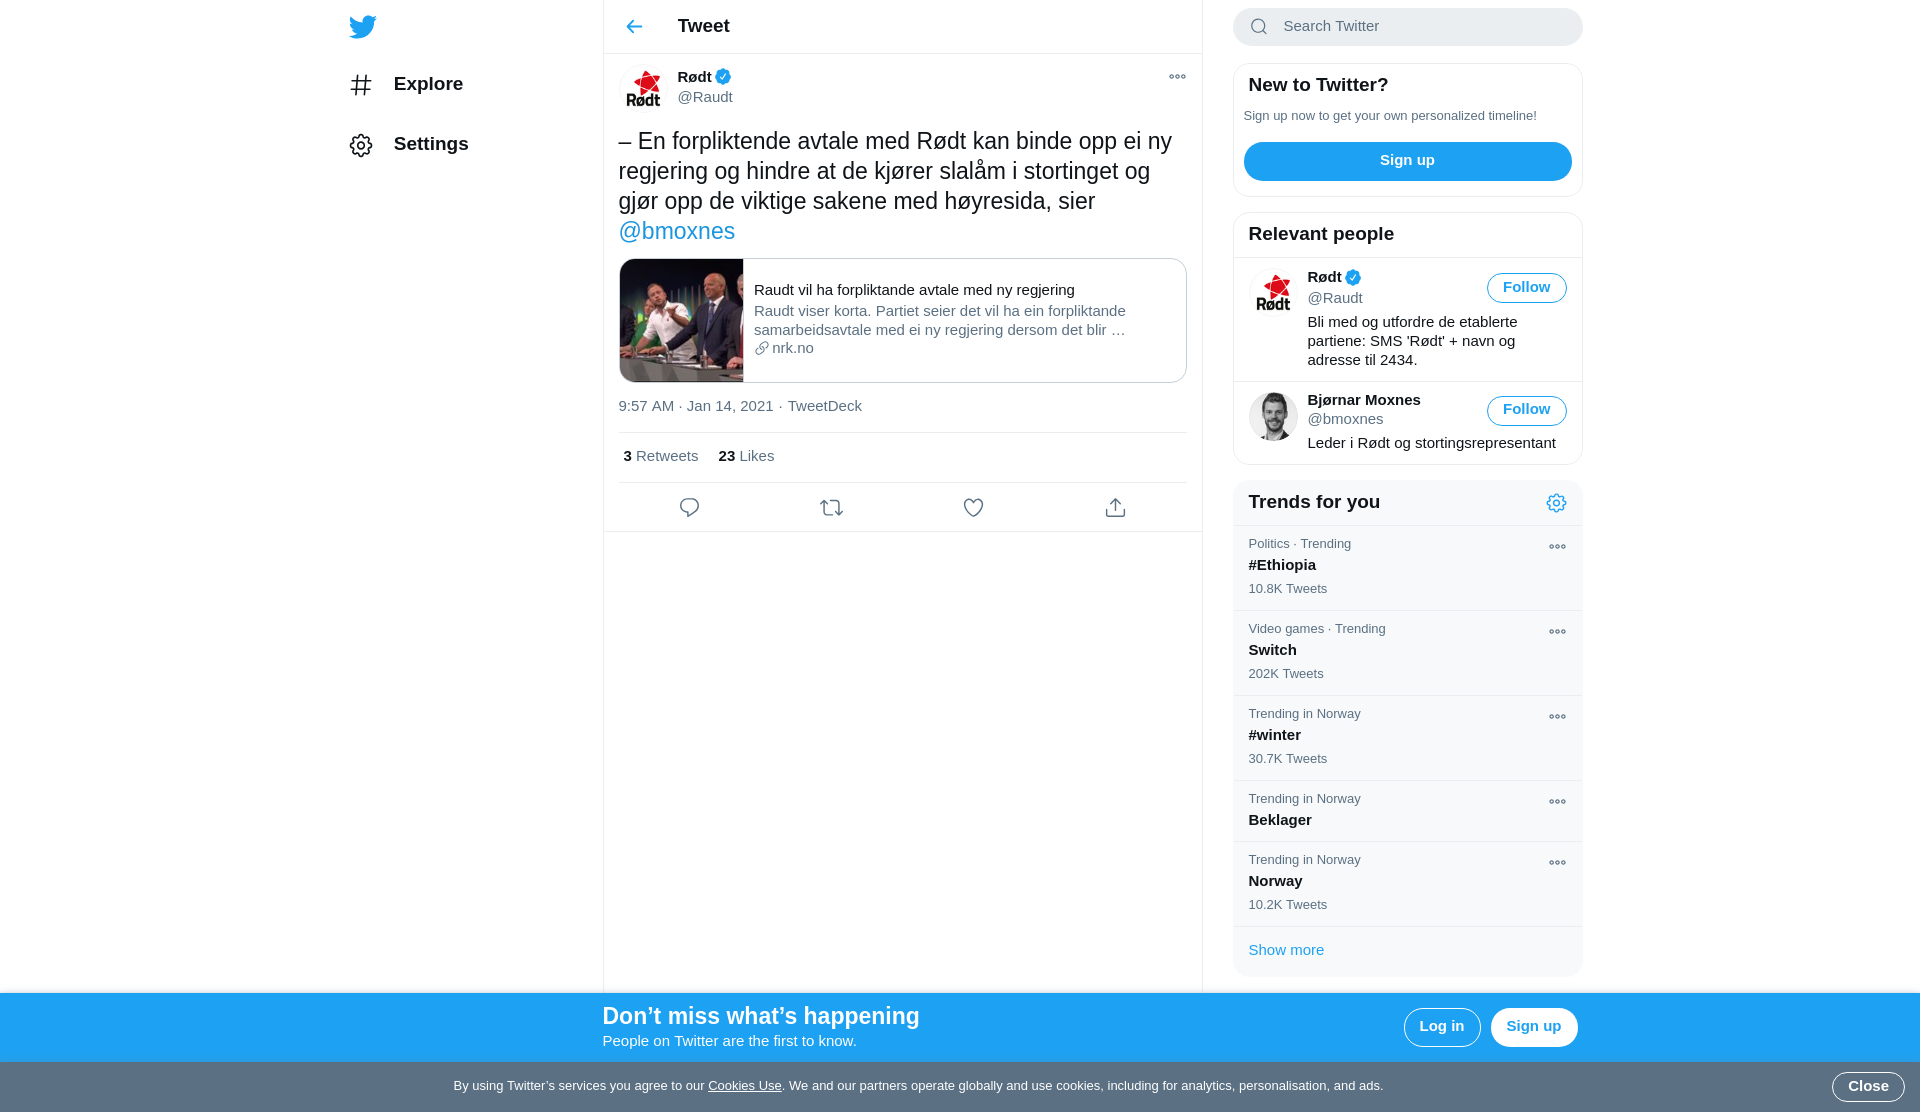
Task: Click the Rødt avatar on tweet
Action: (643, 88)
